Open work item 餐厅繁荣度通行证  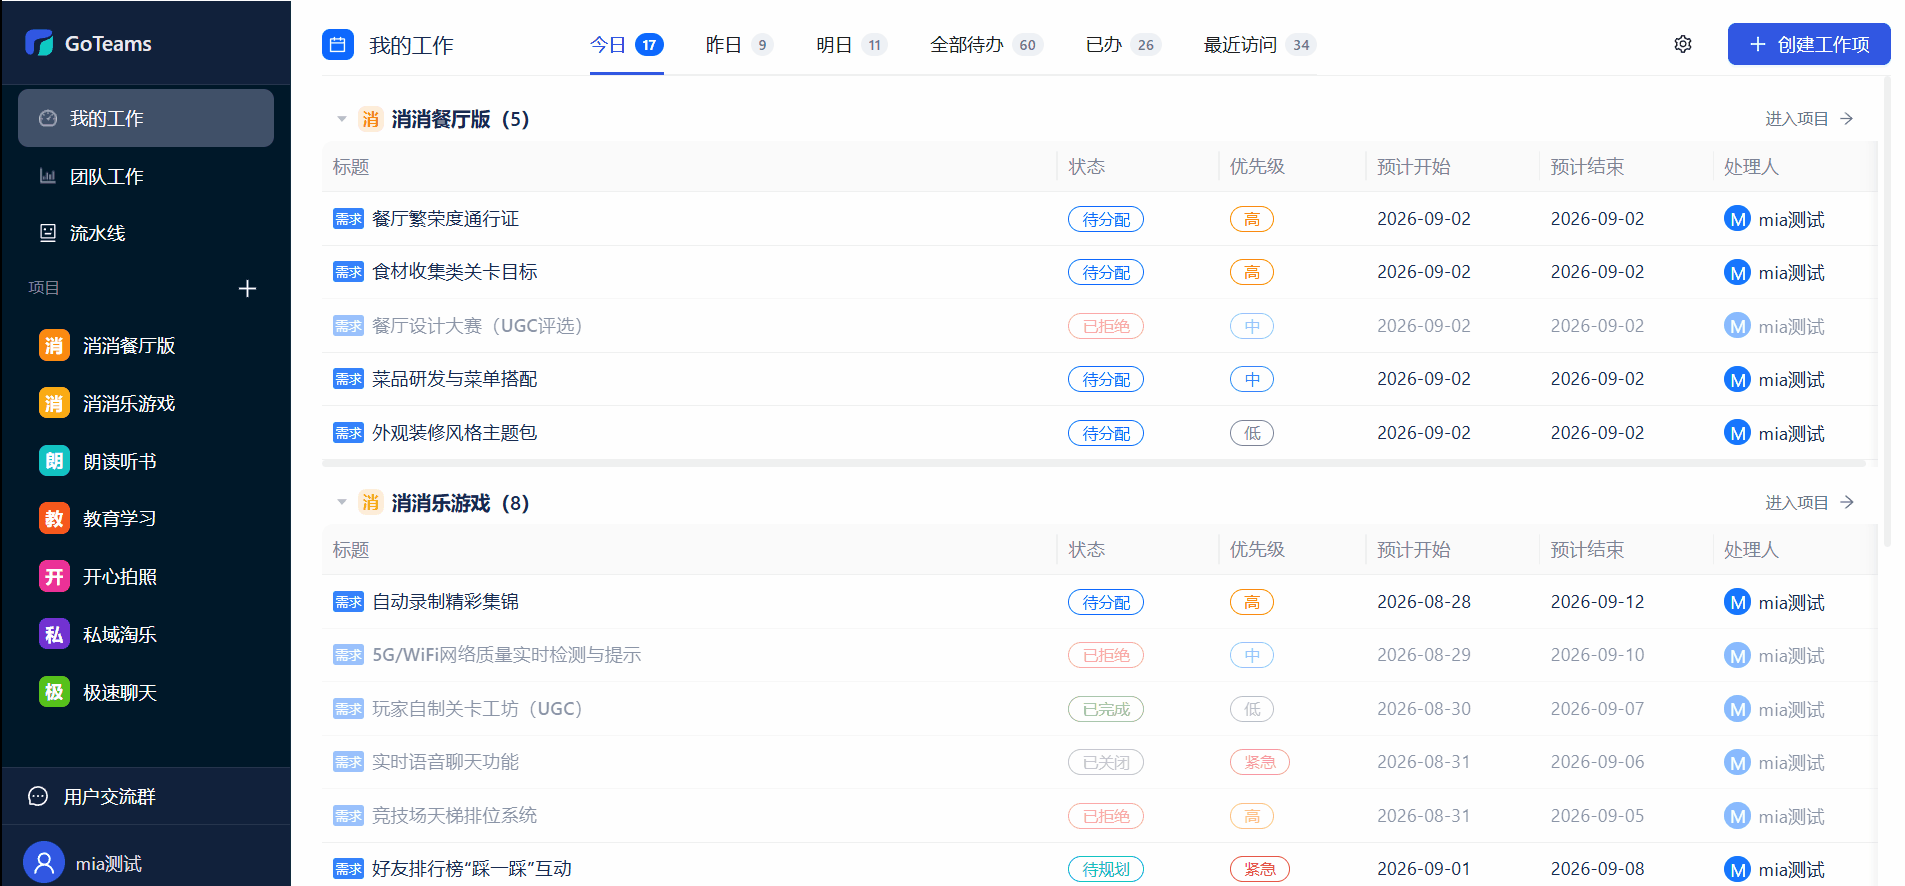click(445, 219)
